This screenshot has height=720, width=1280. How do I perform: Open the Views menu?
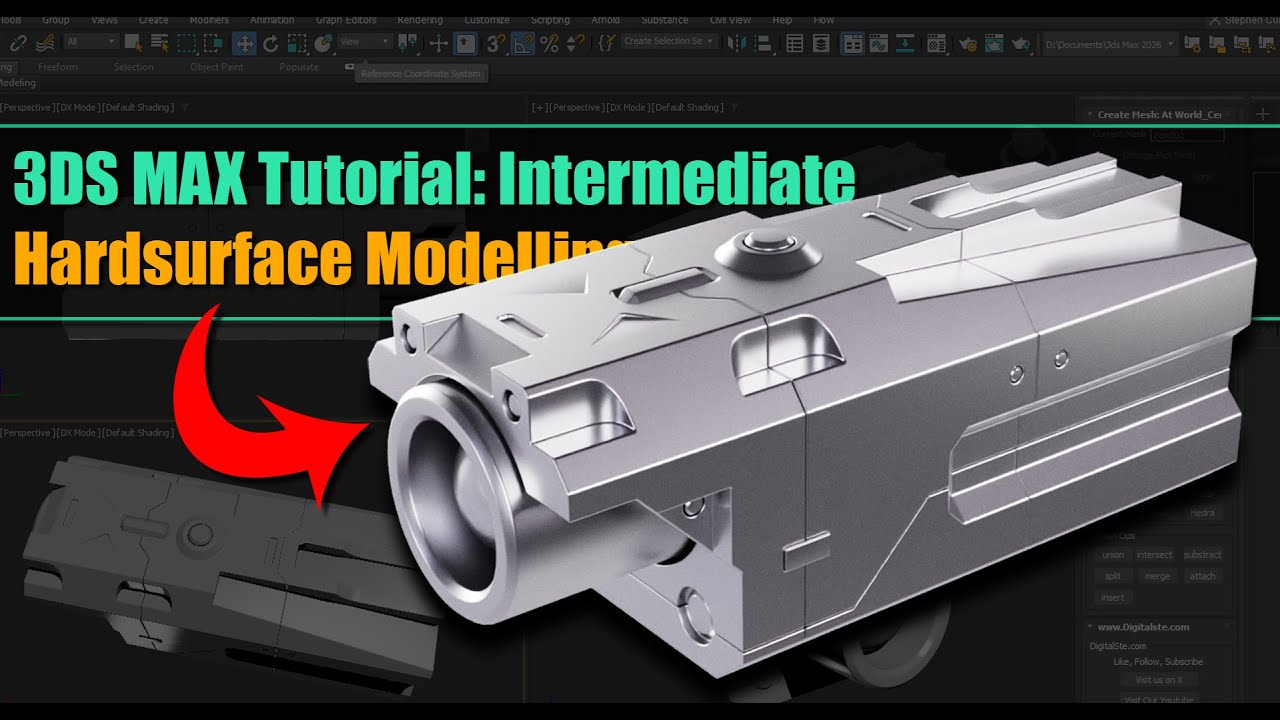[104, 20]
